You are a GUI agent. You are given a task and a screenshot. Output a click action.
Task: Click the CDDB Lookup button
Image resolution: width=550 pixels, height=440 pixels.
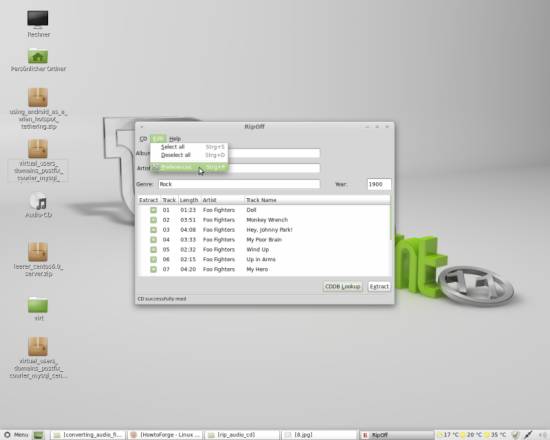click(342, 287)
